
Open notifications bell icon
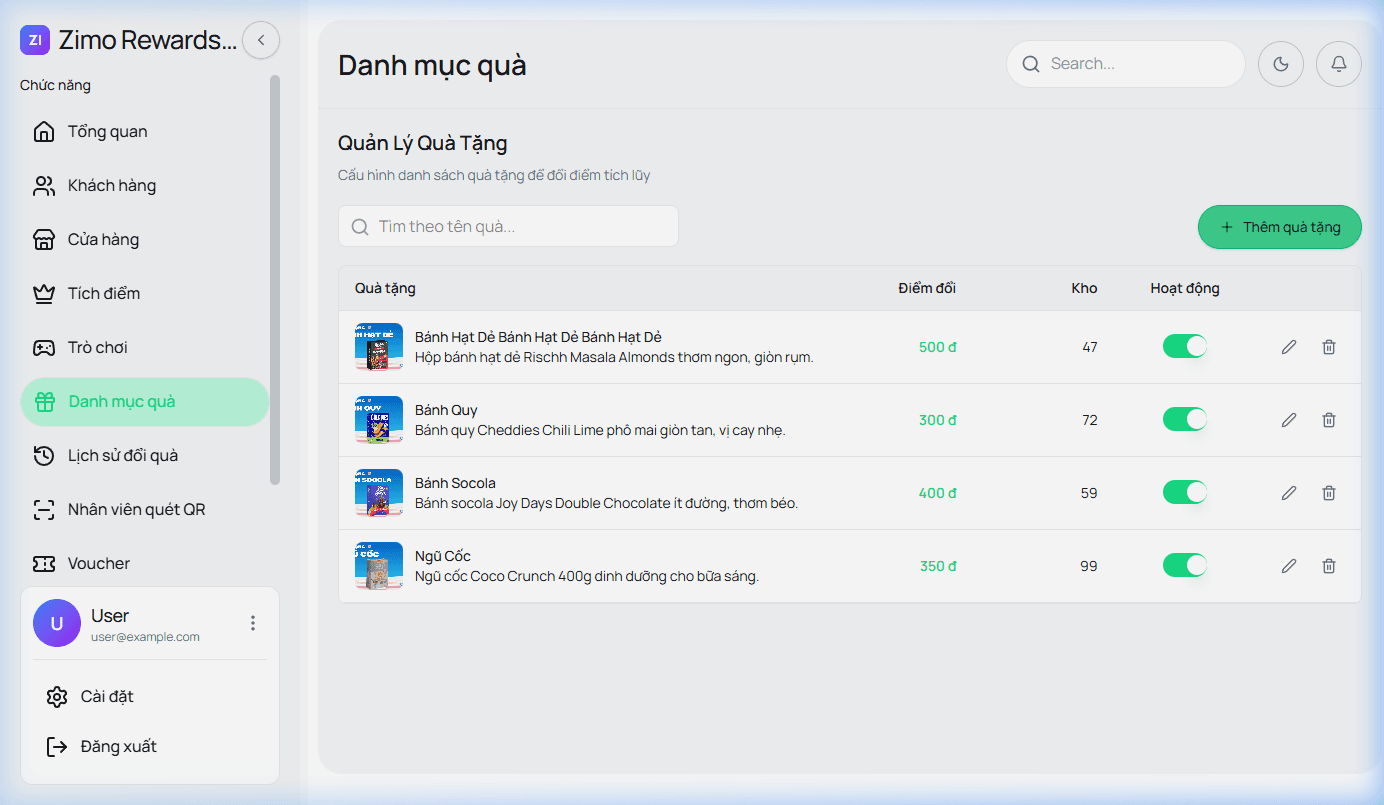coord(1339,64)
